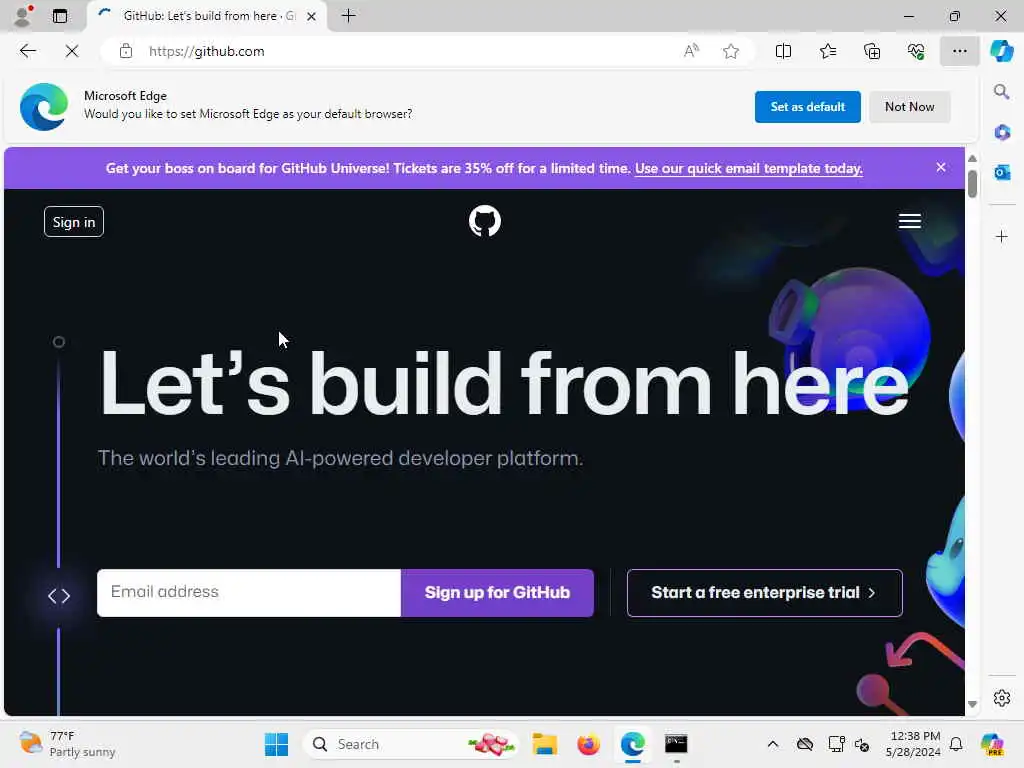Open the tab actions menu icon
The image size is (1024, 768).
(60, 16)
